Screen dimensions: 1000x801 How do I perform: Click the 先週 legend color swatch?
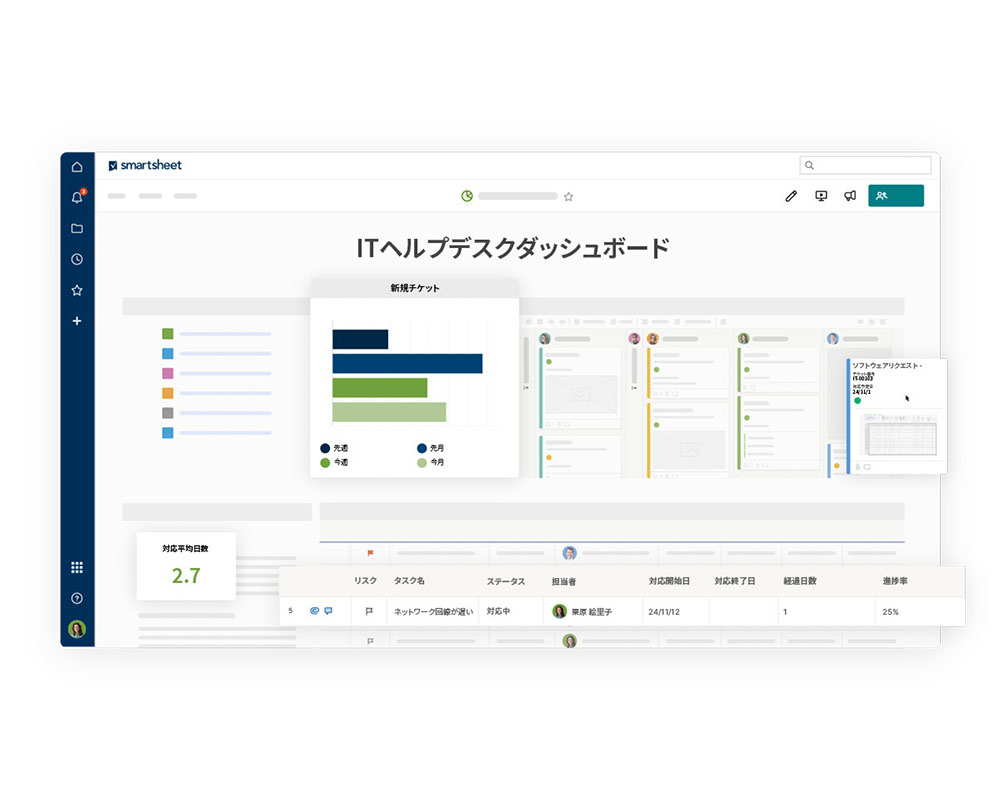pos(325,449)
